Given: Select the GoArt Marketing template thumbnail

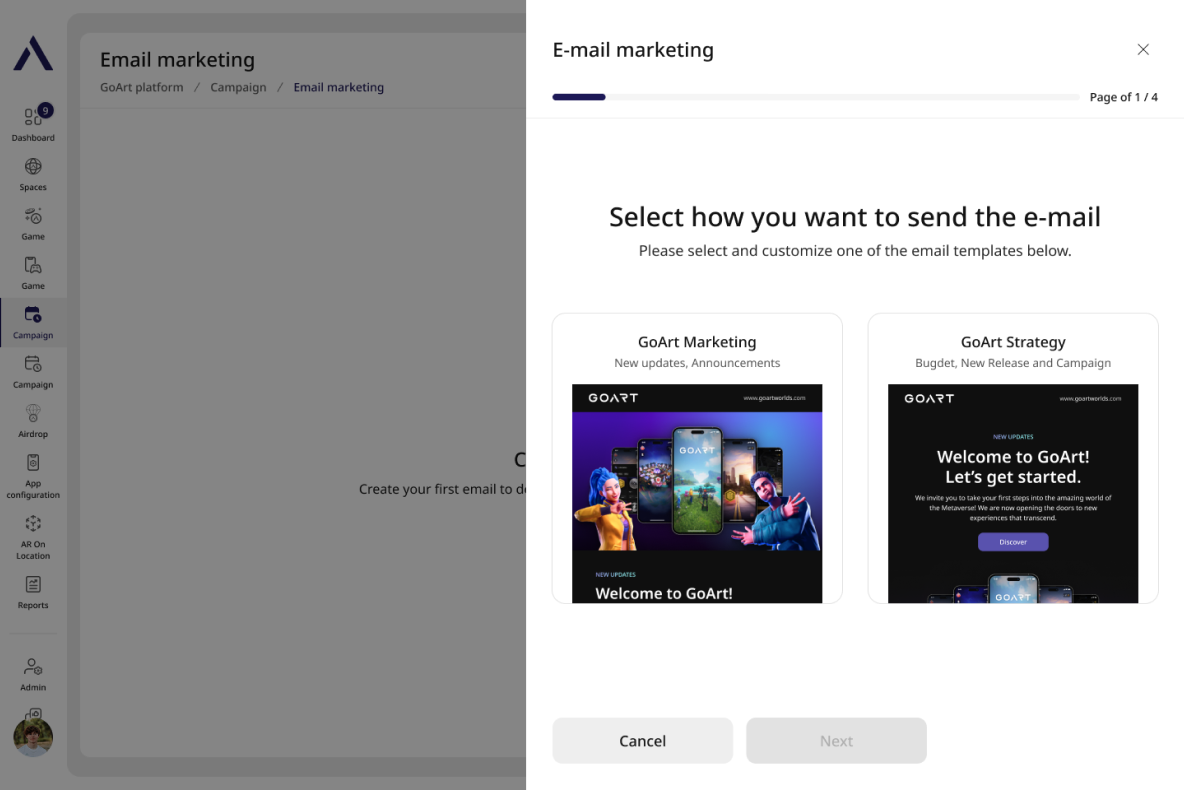Looking at the screenshot, I should click(697, 493).
